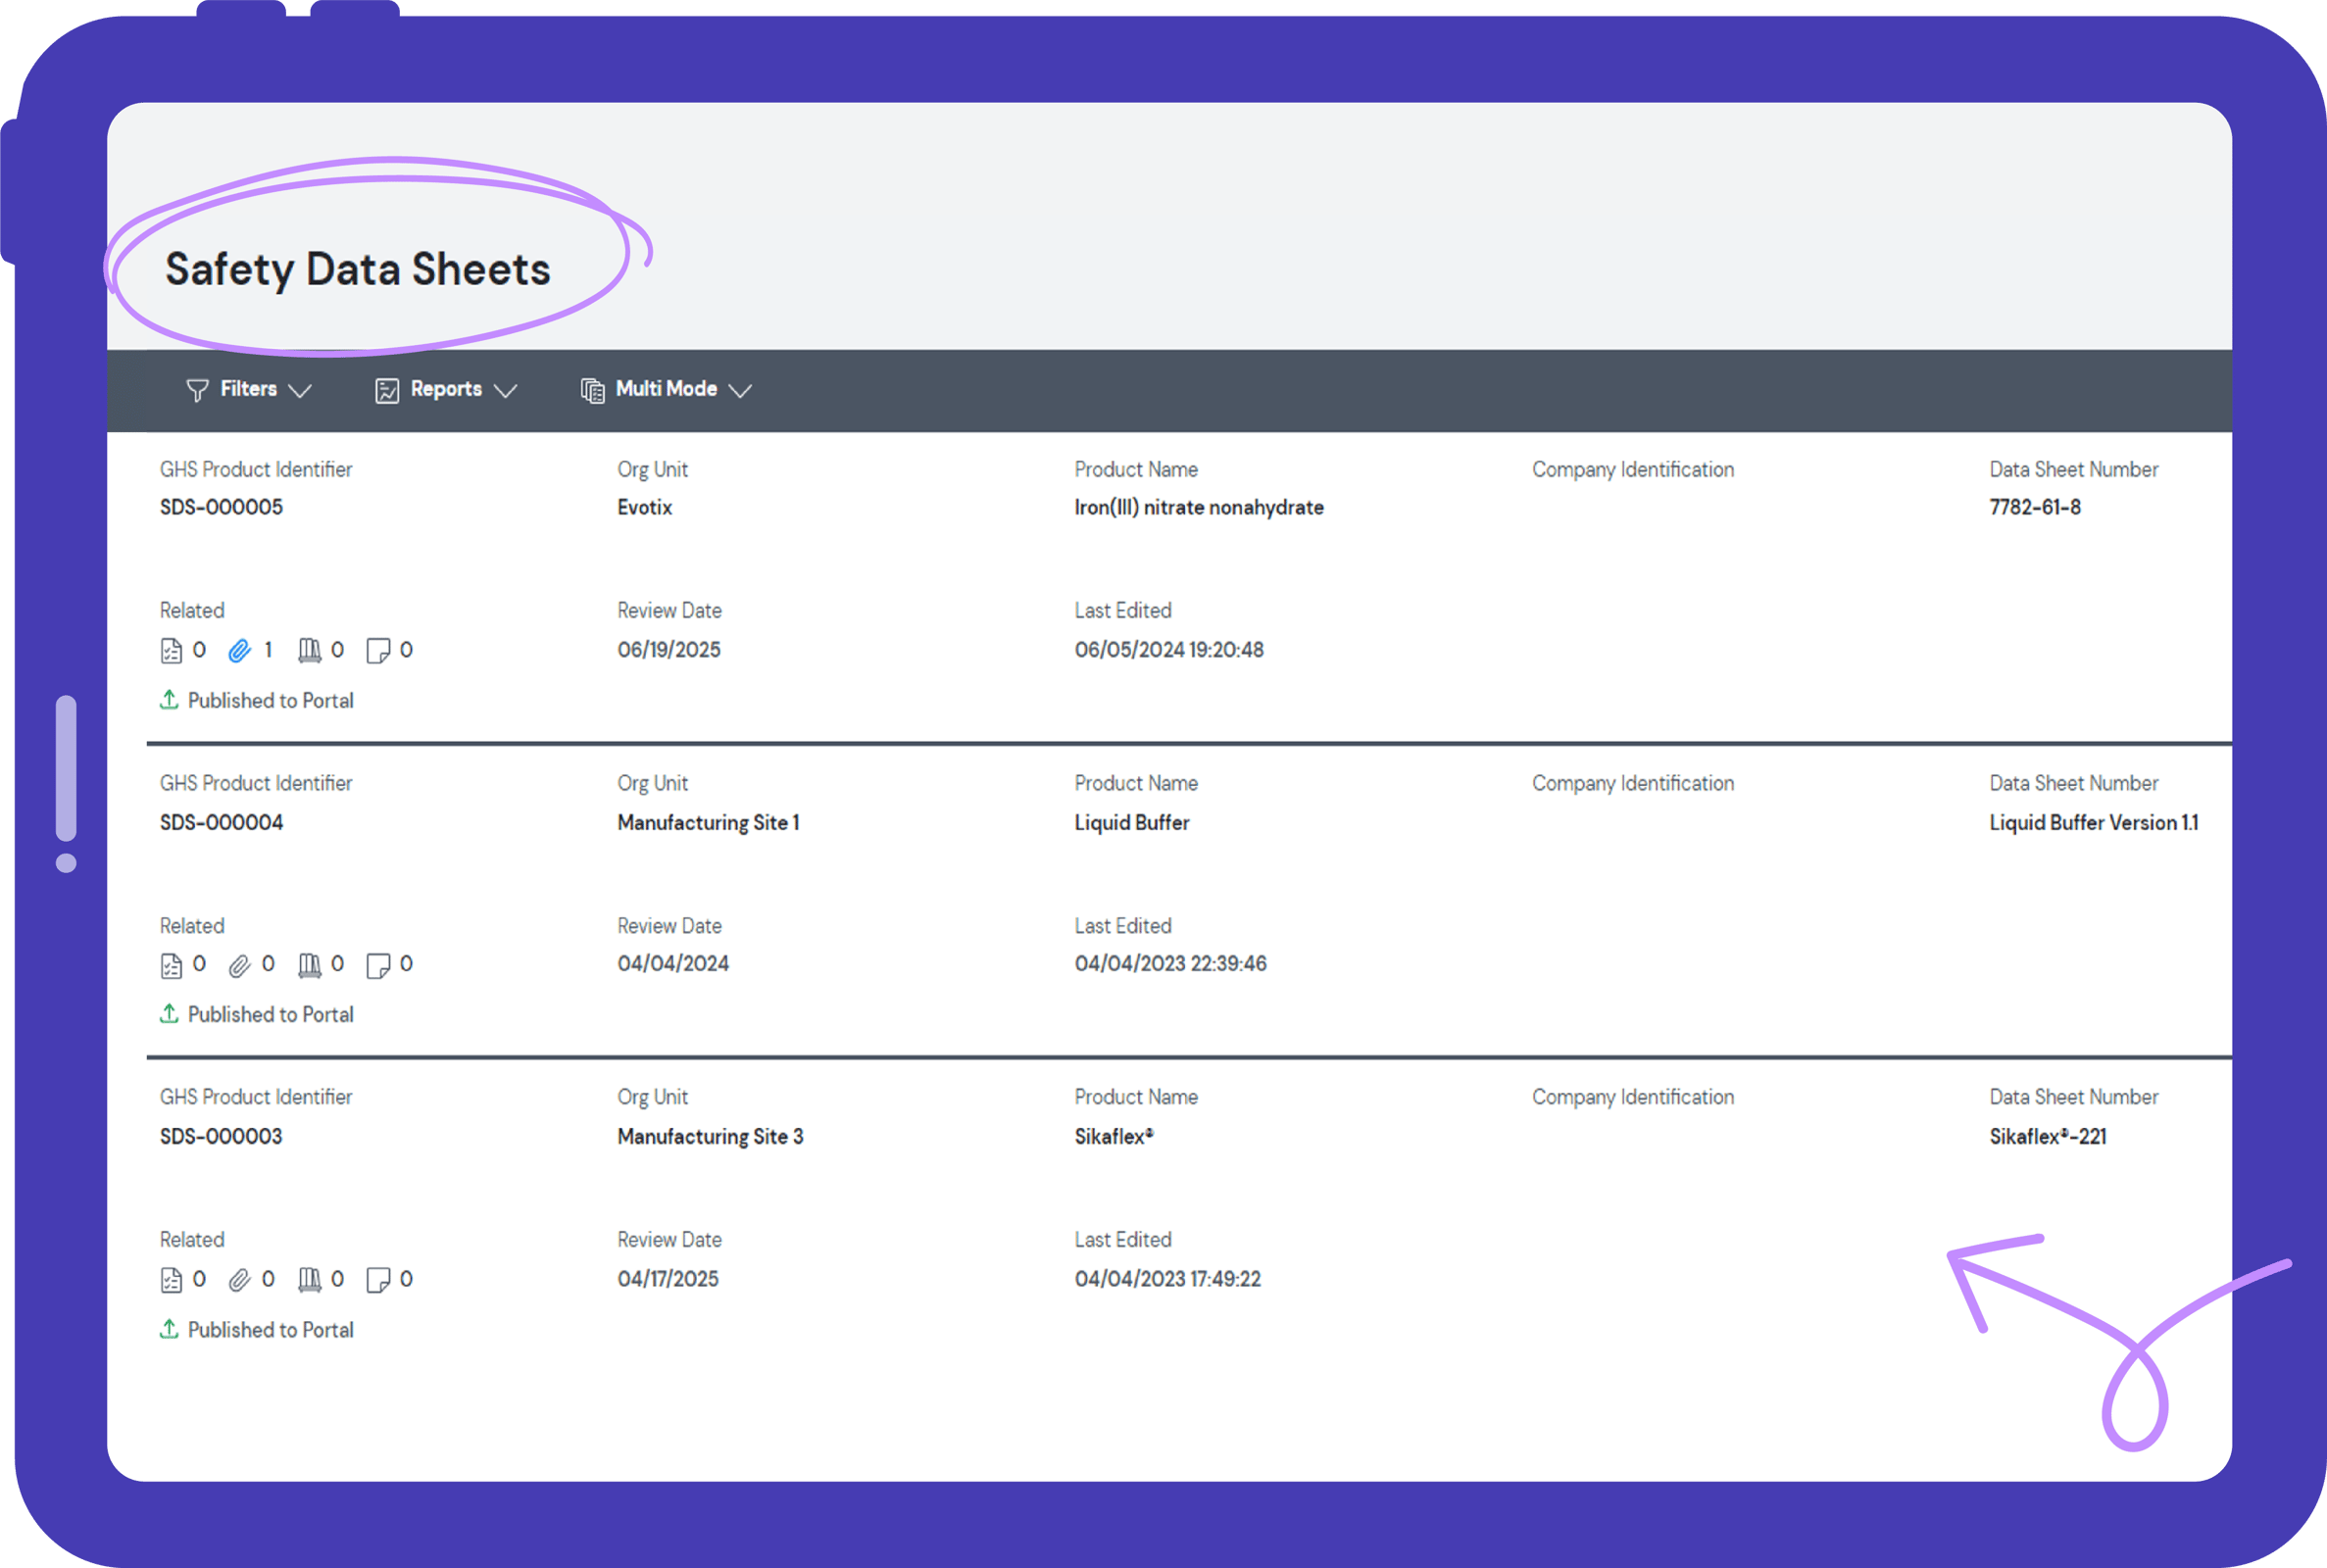
Task: Click the notes page icon for SDS-000004
Action: point(378,963)
